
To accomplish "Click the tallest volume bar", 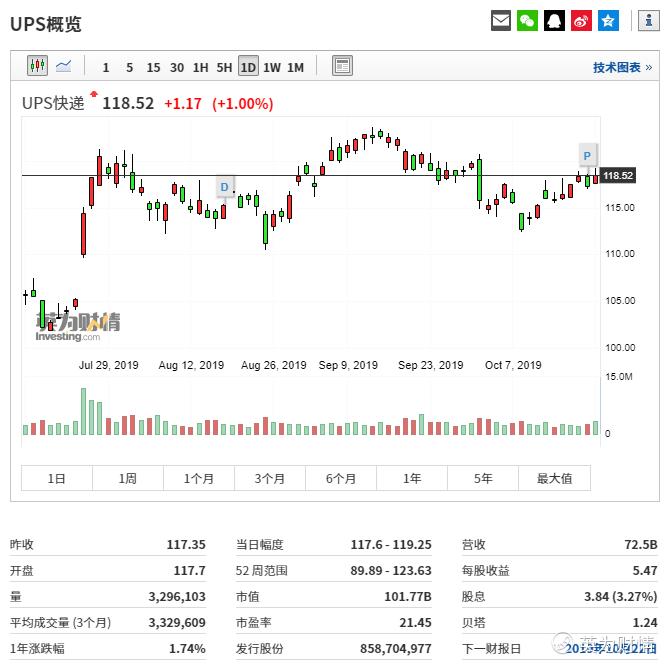I will [83, 412].
